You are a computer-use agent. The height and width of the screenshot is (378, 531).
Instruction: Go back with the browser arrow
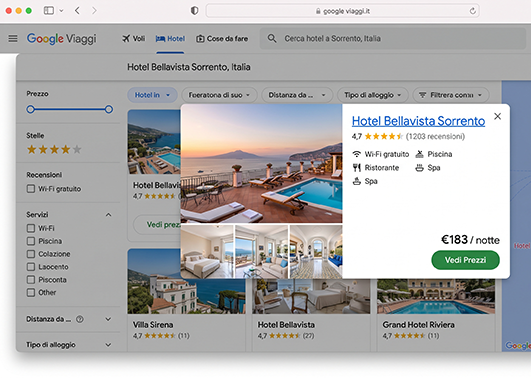point(77,11)
